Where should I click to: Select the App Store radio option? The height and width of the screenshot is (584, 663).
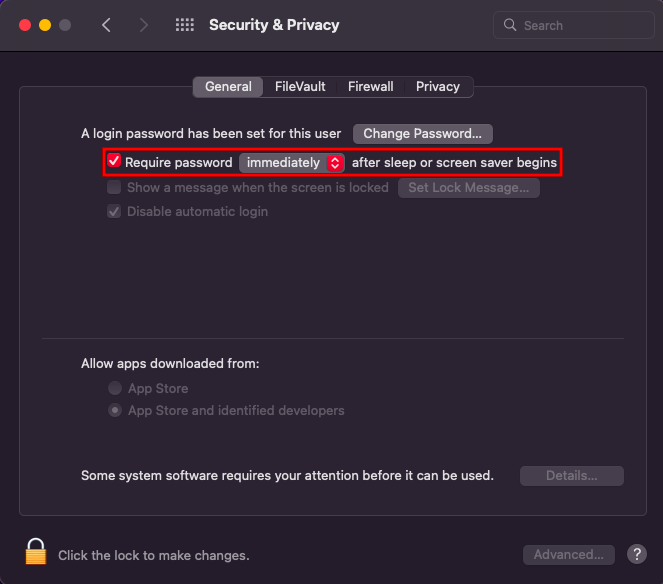coord(115,388)
